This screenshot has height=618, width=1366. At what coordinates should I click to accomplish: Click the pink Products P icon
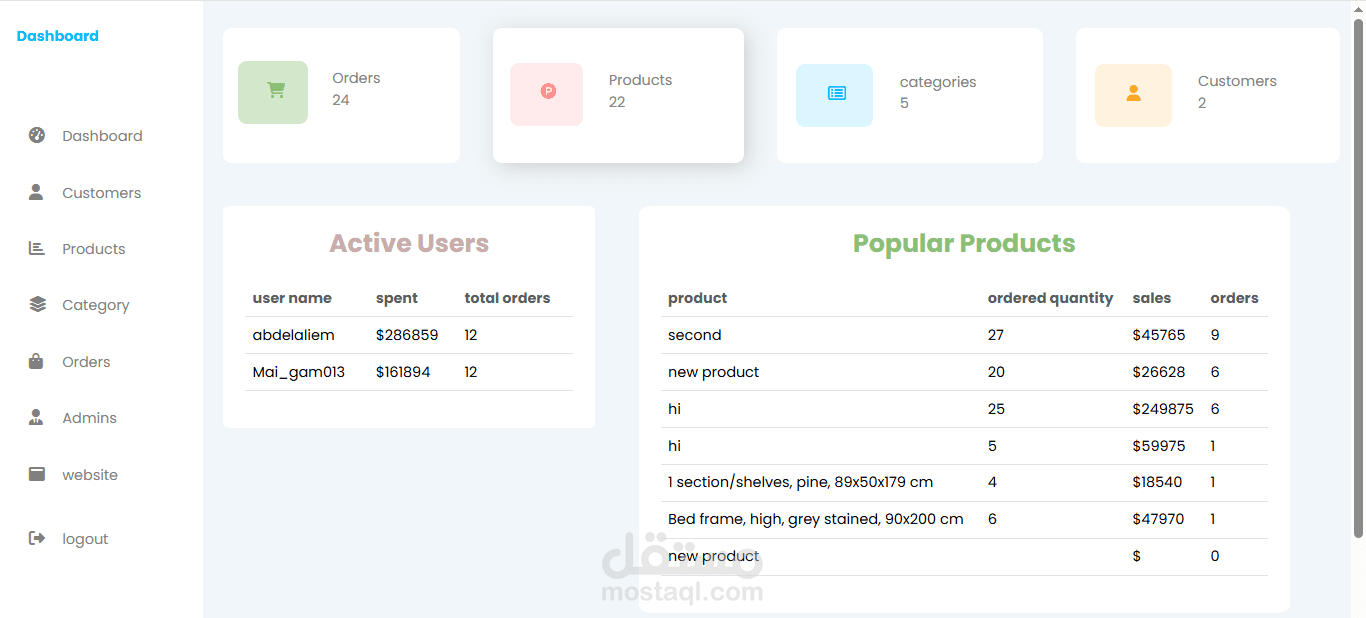point(546,94)
